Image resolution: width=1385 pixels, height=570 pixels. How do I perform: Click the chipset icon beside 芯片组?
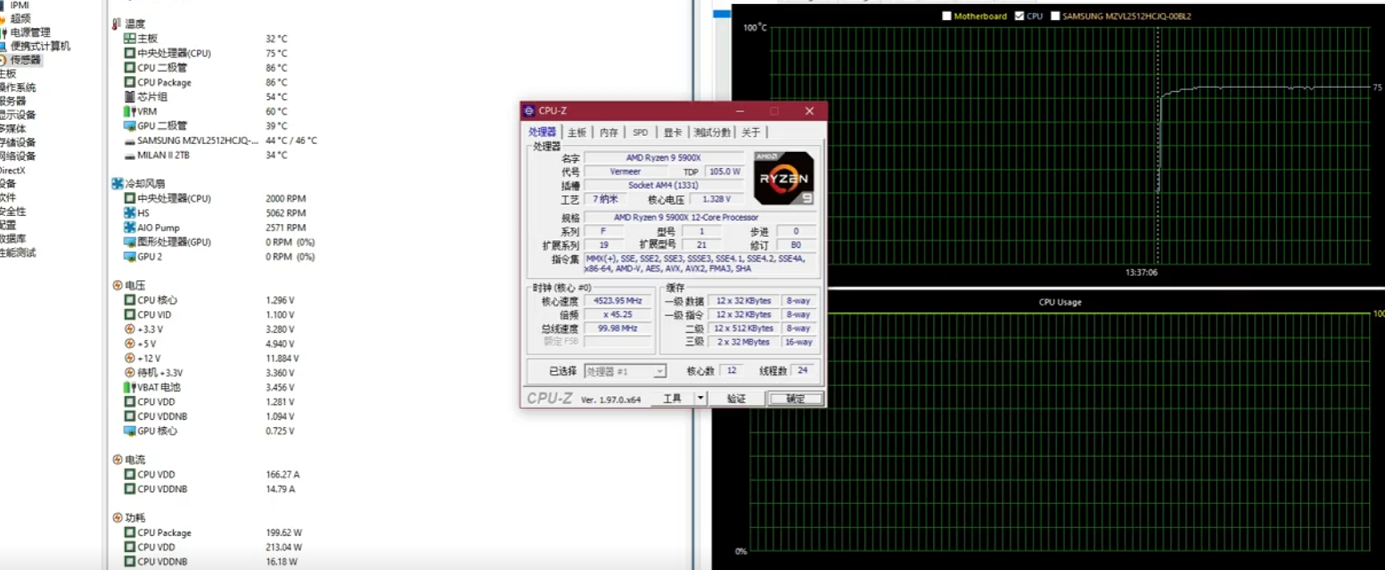(130, 97)
